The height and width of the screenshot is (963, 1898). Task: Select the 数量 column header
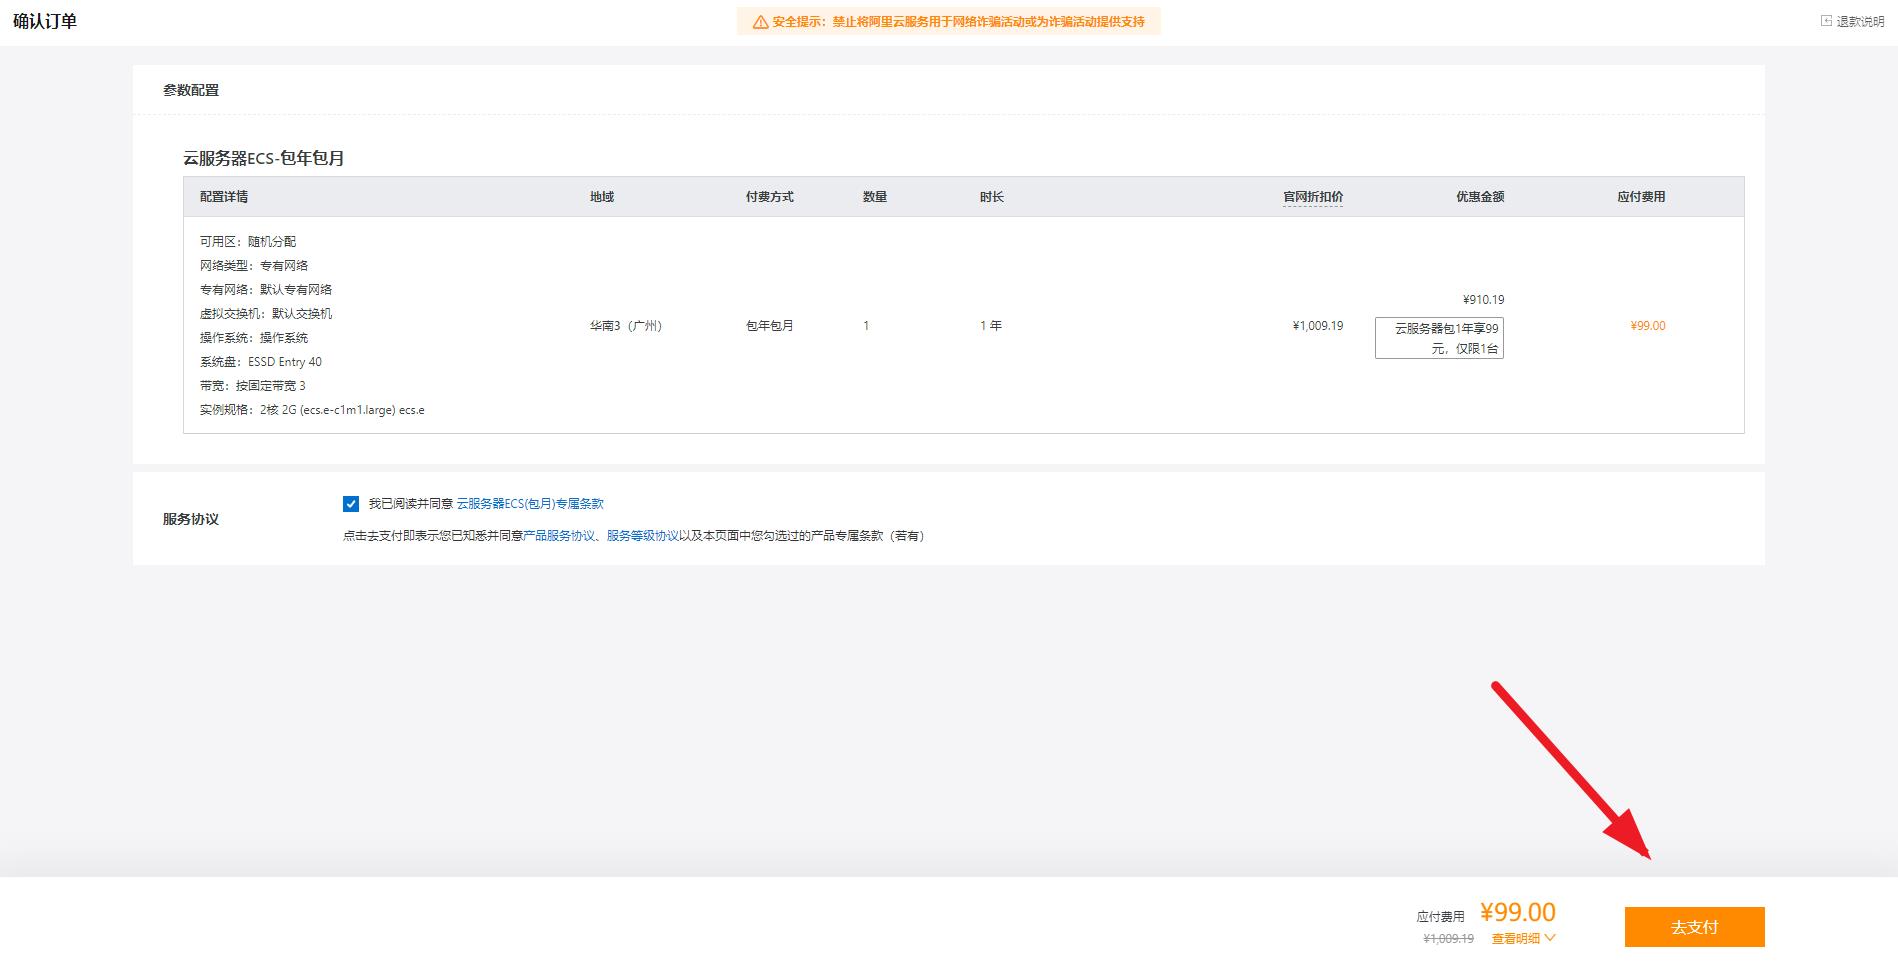[x=875, y=197]
